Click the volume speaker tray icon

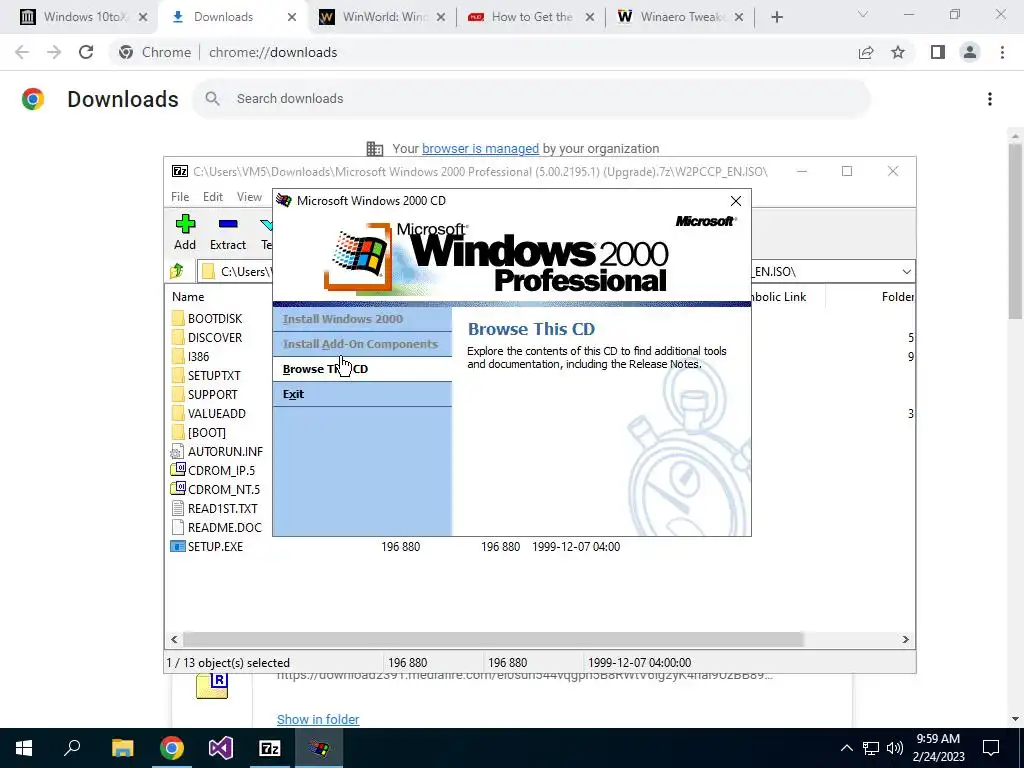click(895, 748)
